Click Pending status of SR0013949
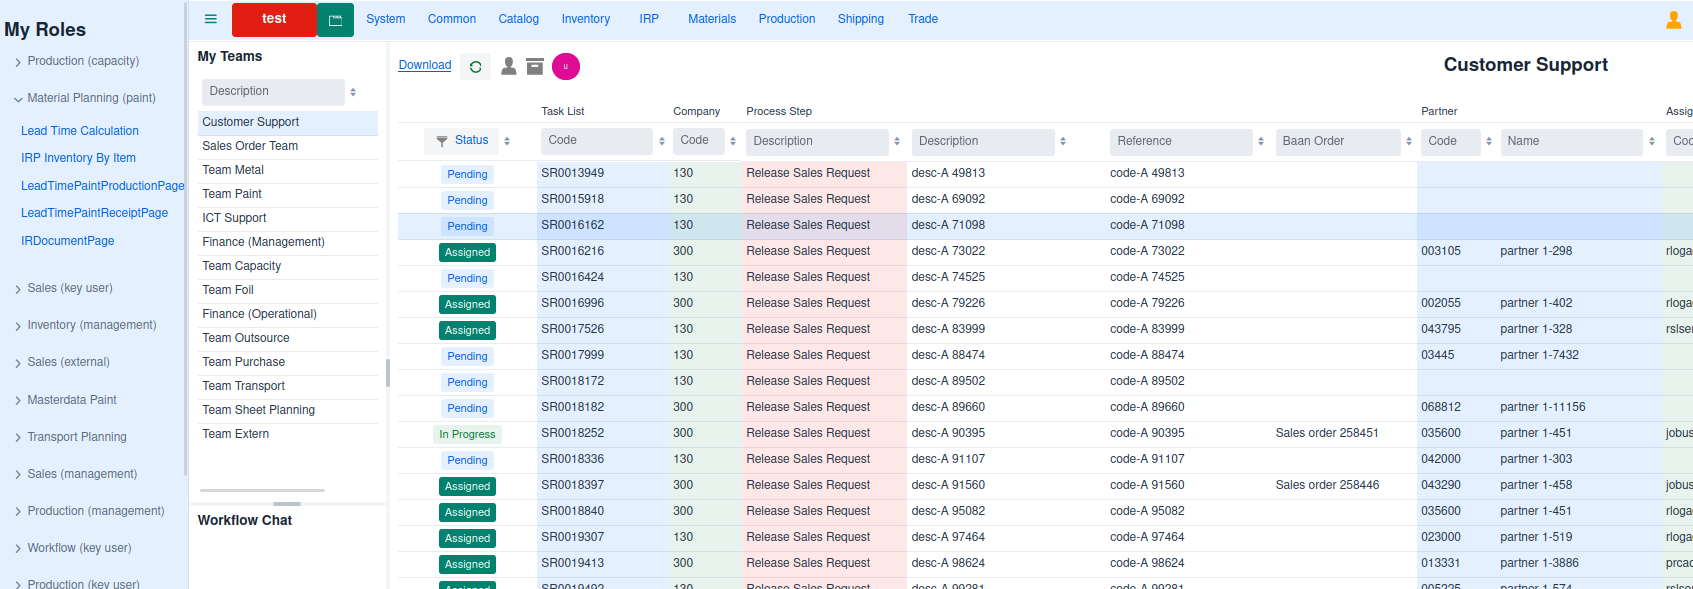The image size is (1693, 589). 467,174
